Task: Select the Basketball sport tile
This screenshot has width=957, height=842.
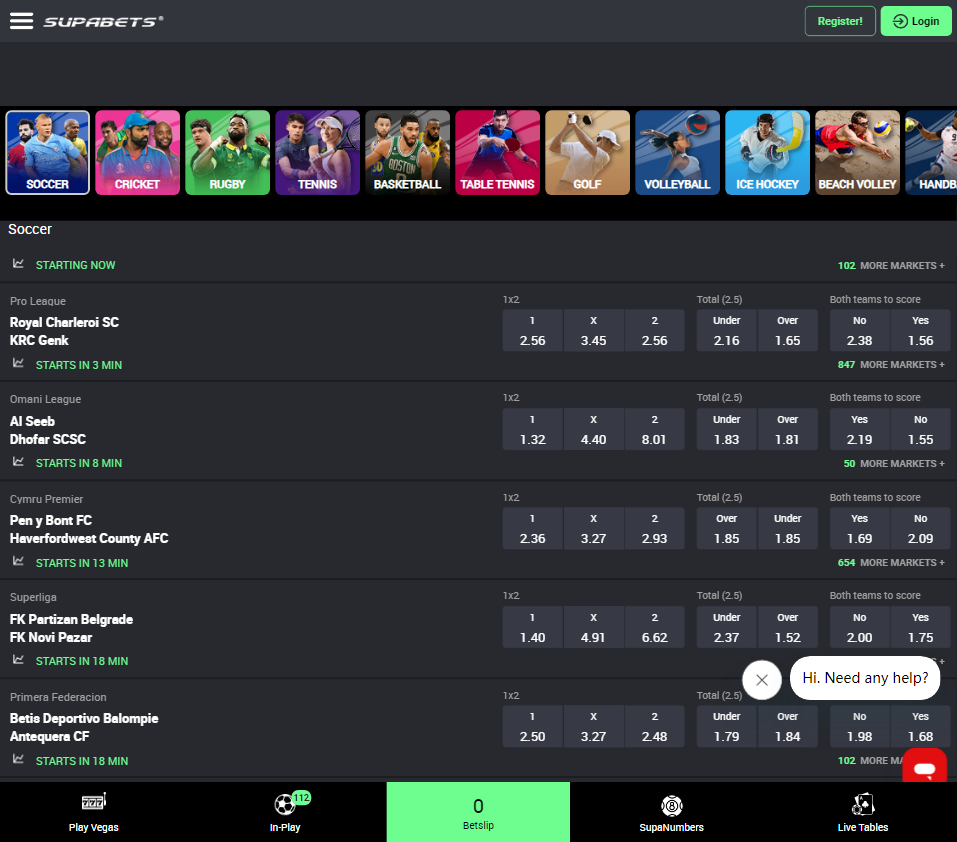Action: [x=408, y=153]
